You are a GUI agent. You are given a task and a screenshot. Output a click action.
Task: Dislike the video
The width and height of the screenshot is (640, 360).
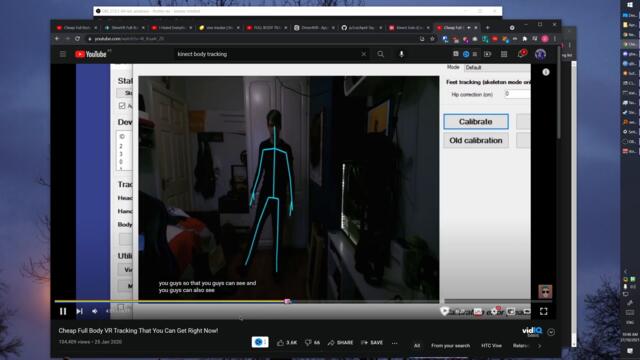pos(313,343)
